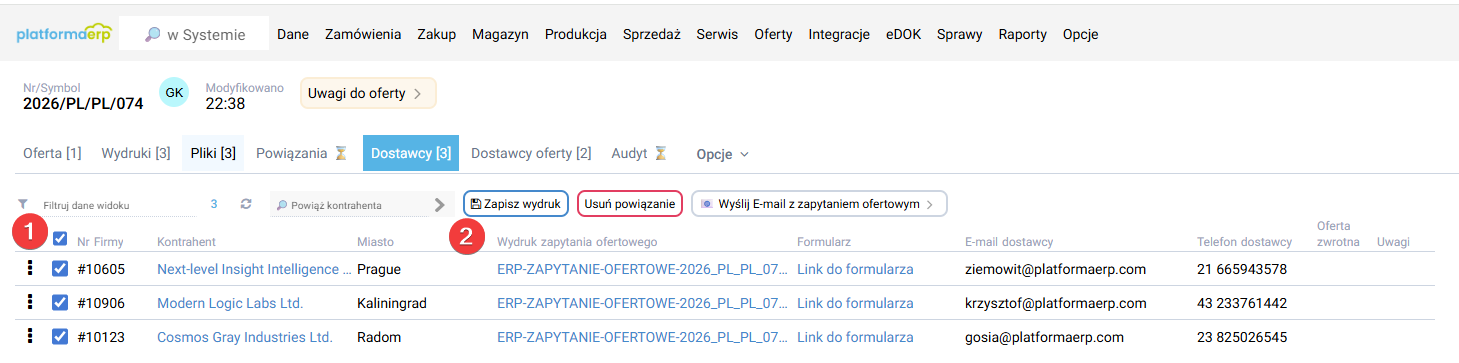Sort by Nr Firmy column header
1459x363 pixels.
point(100,242)
